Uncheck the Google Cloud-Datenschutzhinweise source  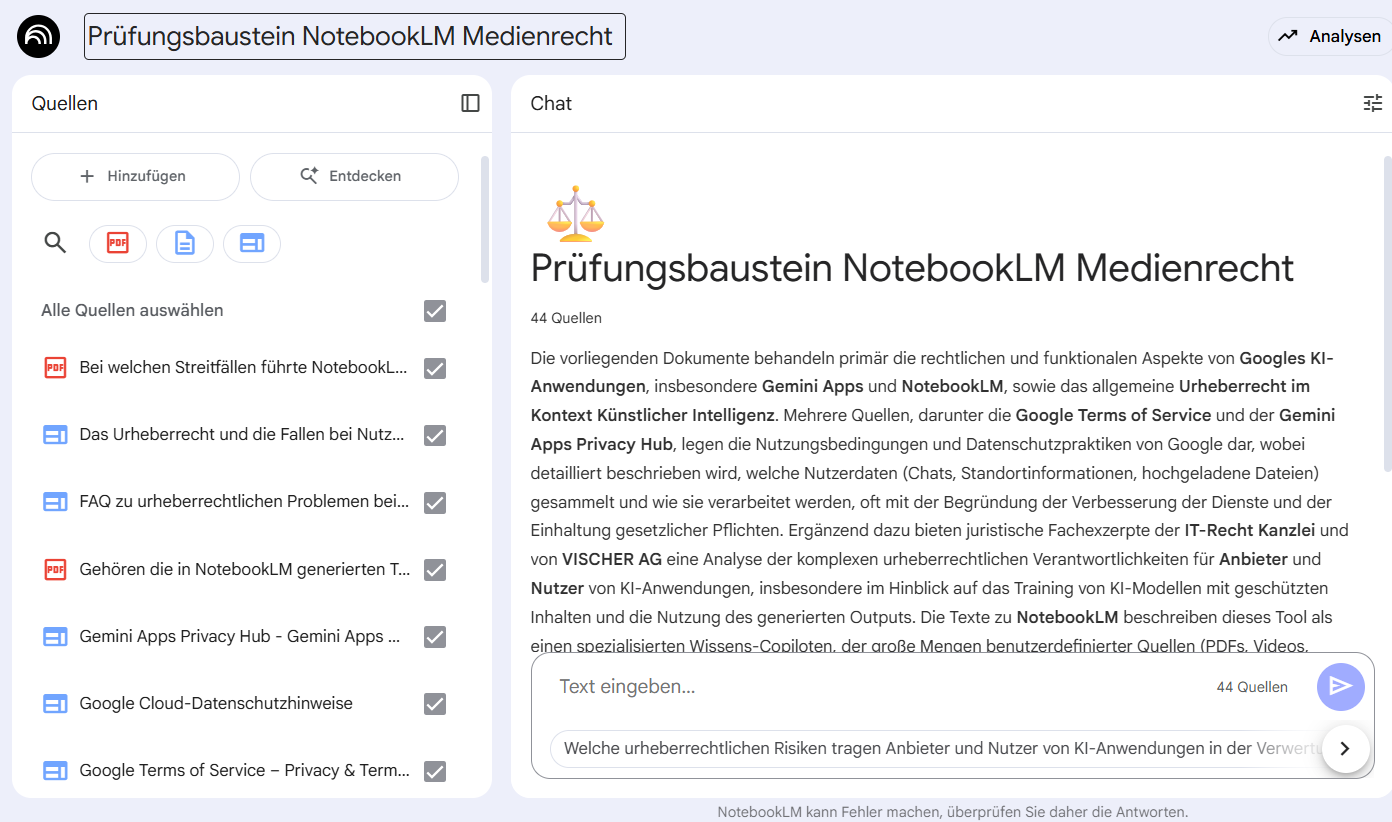pyautogui.click(x=435, y=704)
